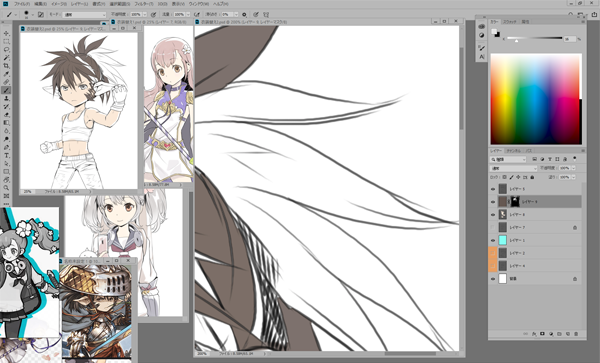Switch to the チャンネル tab

[x=514, y=151]
